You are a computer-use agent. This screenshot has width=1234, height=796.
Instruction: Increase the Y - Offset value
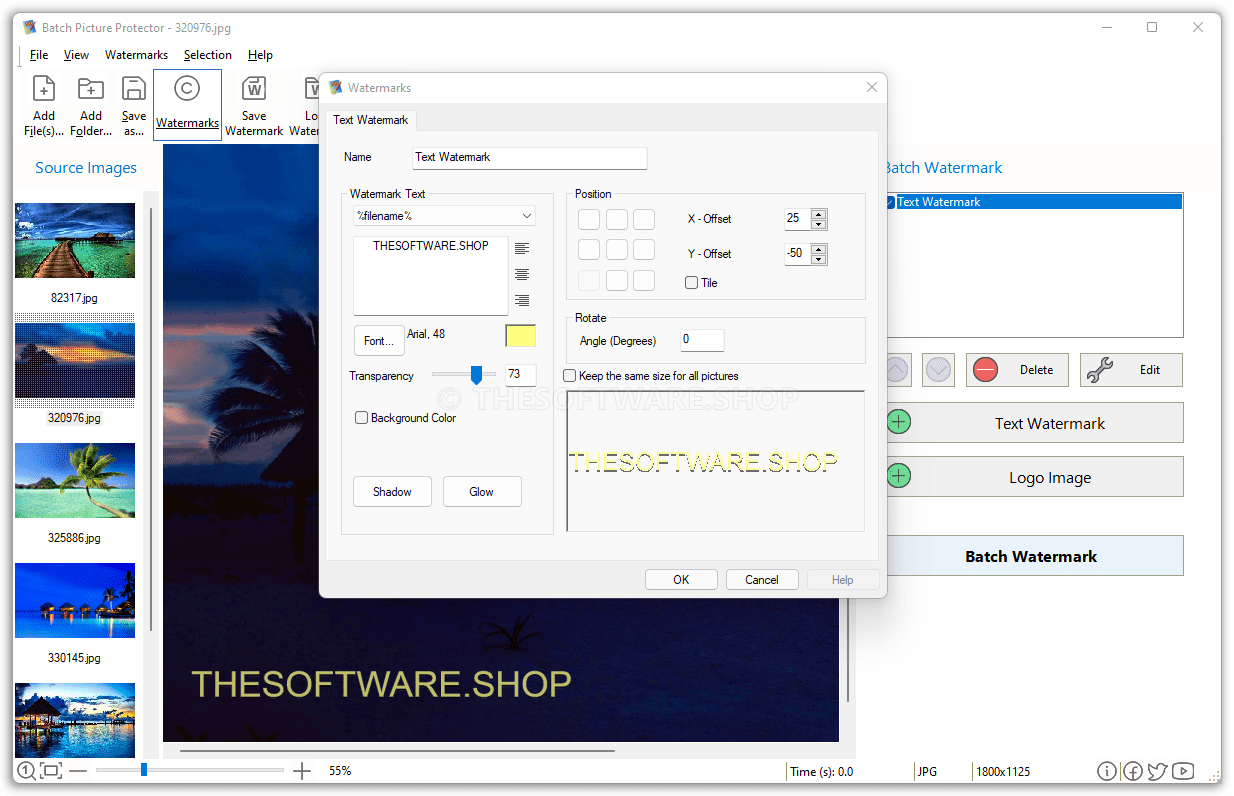coord(819,249)
